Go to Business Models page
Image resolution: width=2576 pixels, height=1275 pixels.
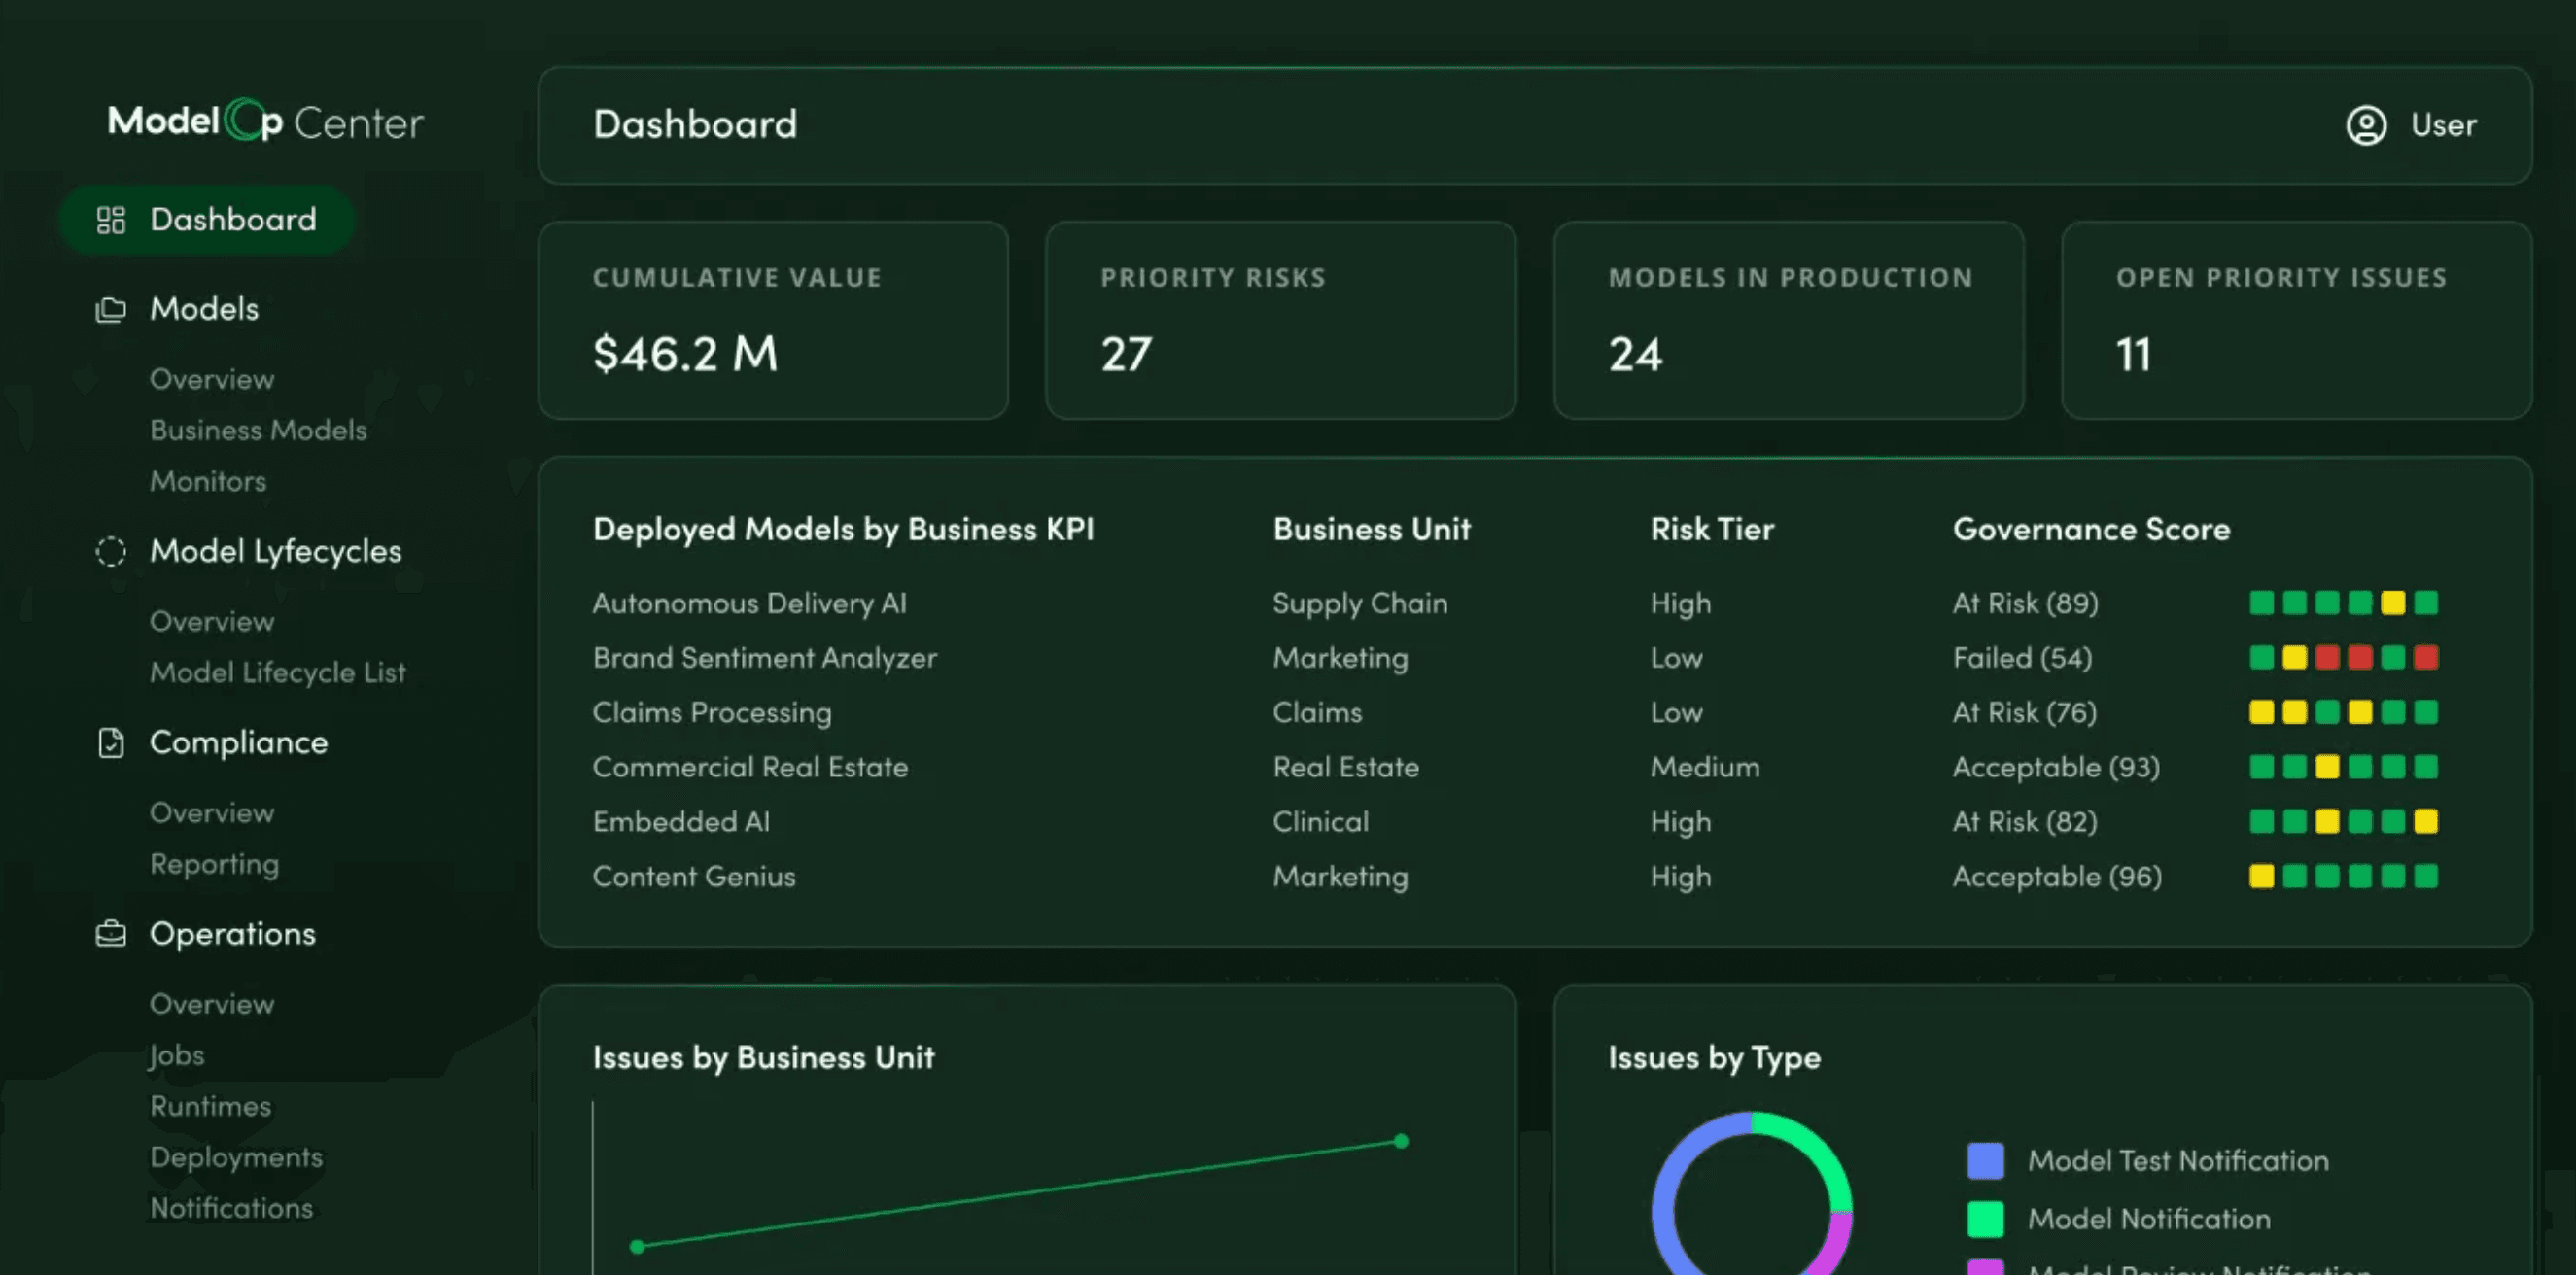point(259,430)
